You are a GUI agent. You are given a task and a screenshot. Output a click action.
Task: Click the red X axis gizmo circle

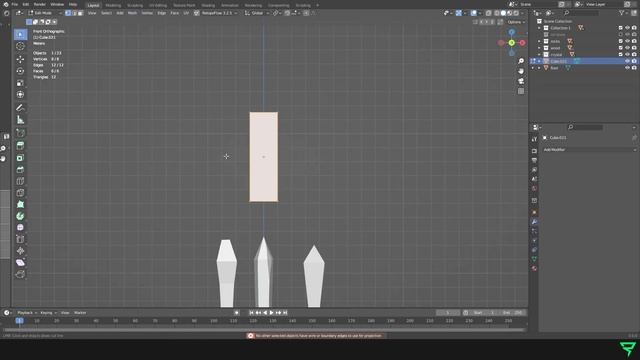pyautogui.click(x=522, y=43)
